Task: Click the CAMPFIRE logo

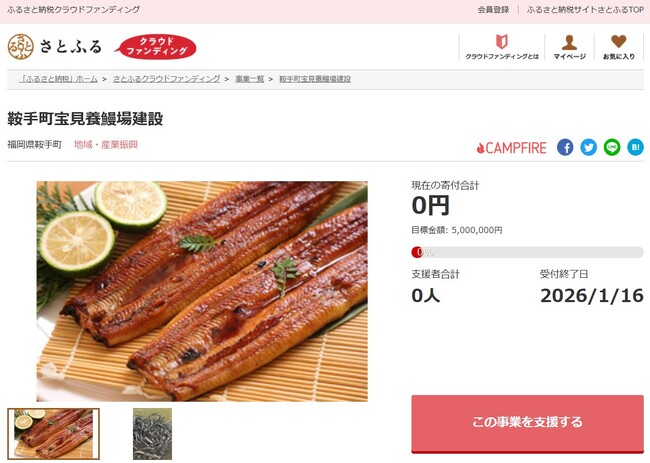Action: coord(512,148)
